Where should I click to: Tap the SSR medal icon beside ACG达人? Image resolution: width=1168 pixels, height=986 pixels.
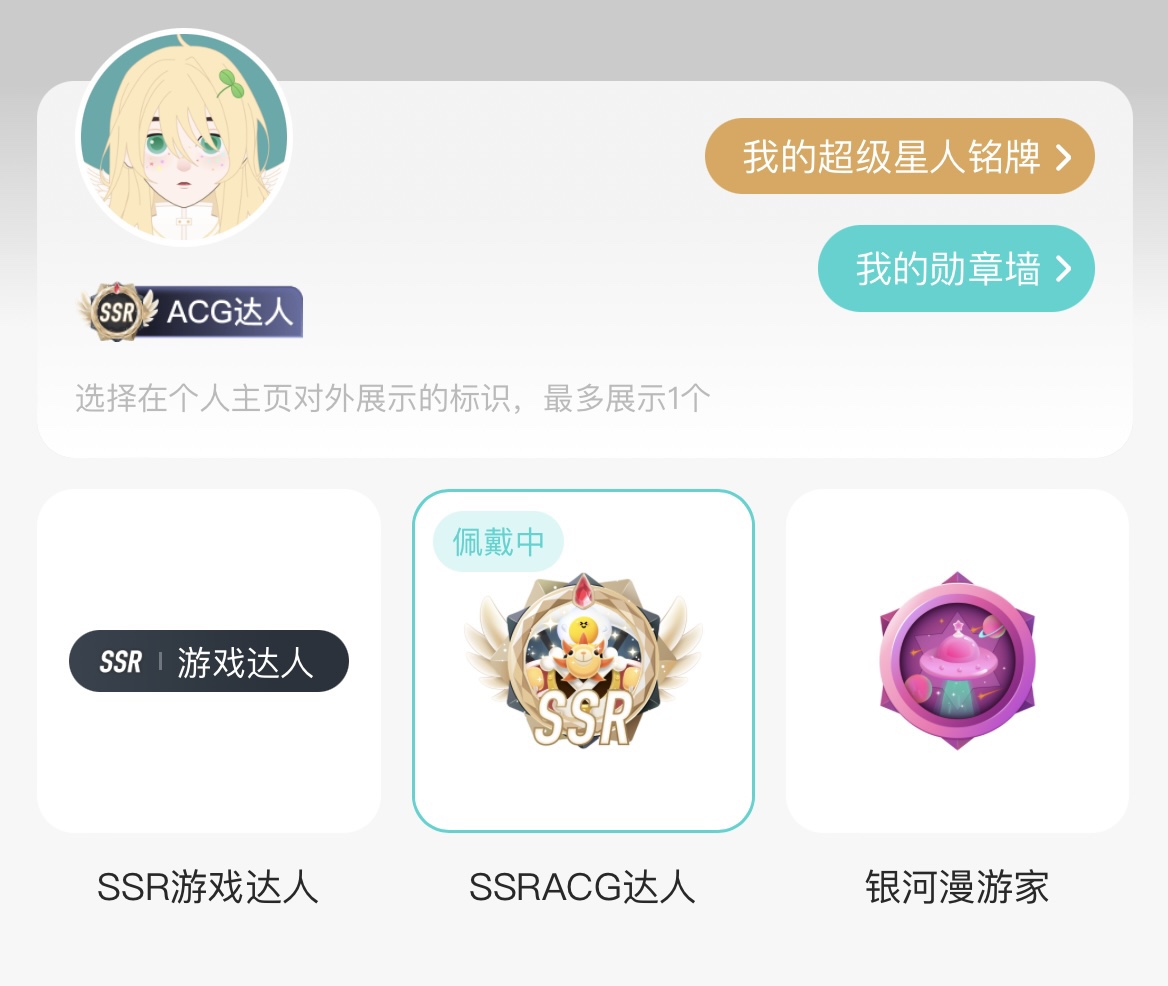click(x=118, y=311)
